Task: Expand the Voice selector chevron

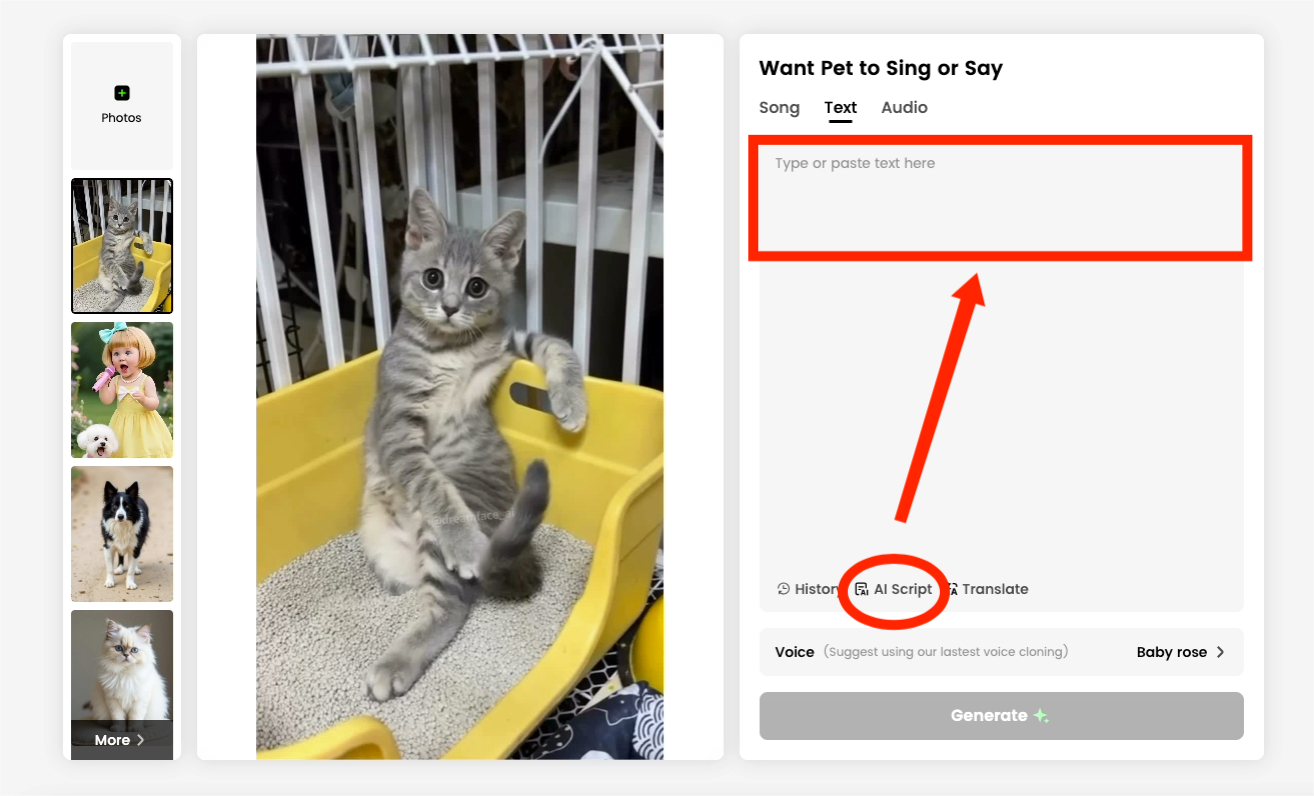Action: pyautogui.click(x=1220, y=652)
